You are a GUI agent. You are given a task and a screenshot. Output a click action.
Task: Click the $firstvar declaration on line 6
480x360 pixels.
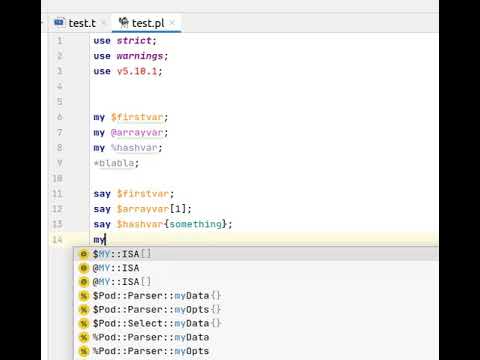(137, 117)
